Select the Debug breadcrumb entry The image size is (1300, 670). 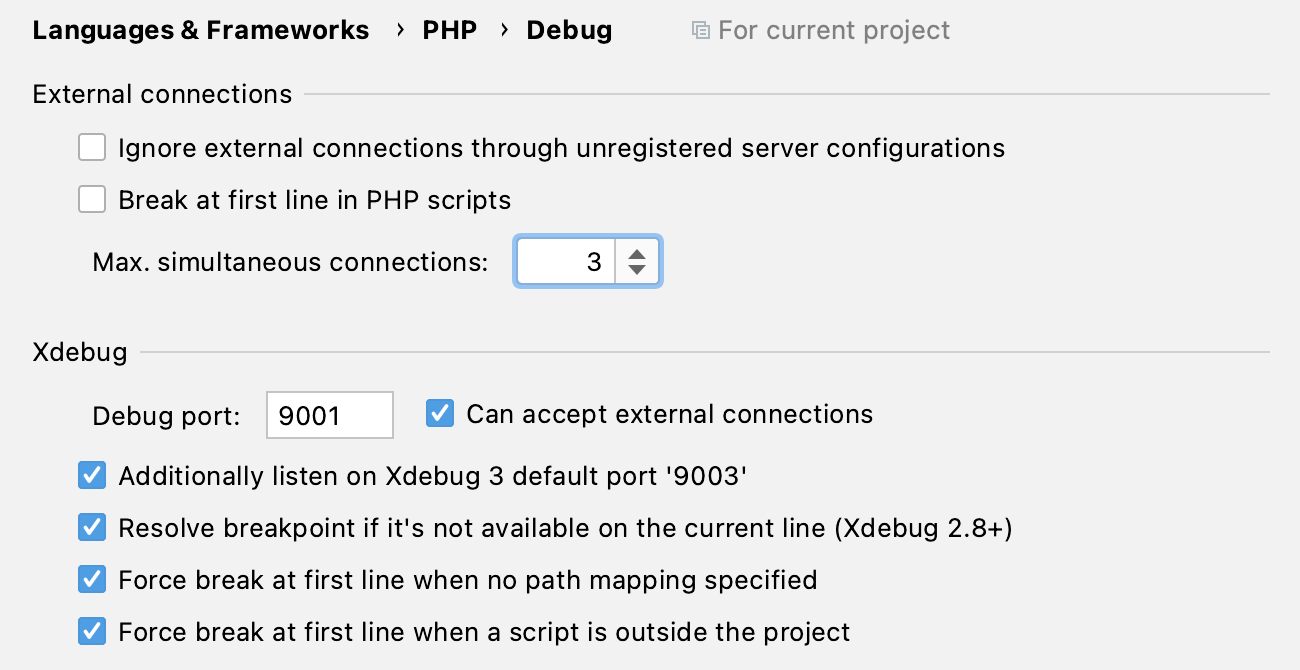click(x=569, y=29)
